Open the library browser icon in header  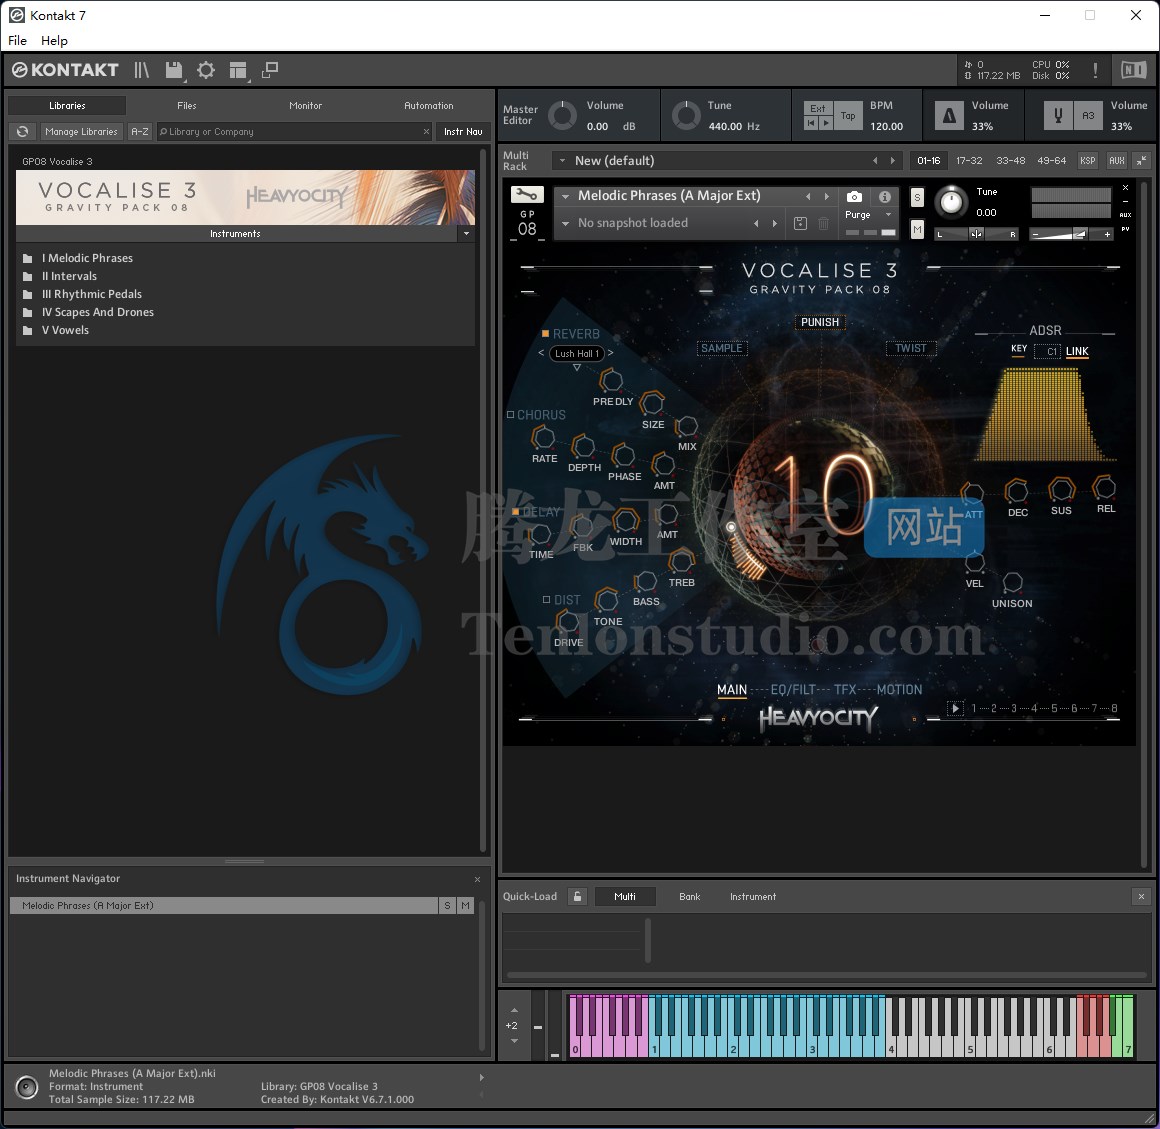(141, 70)
